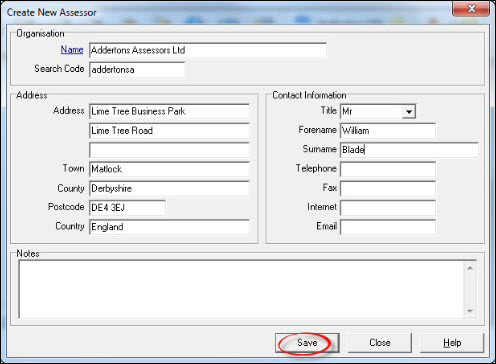Click the Notes scrollbar down arrow

(470, 311)
